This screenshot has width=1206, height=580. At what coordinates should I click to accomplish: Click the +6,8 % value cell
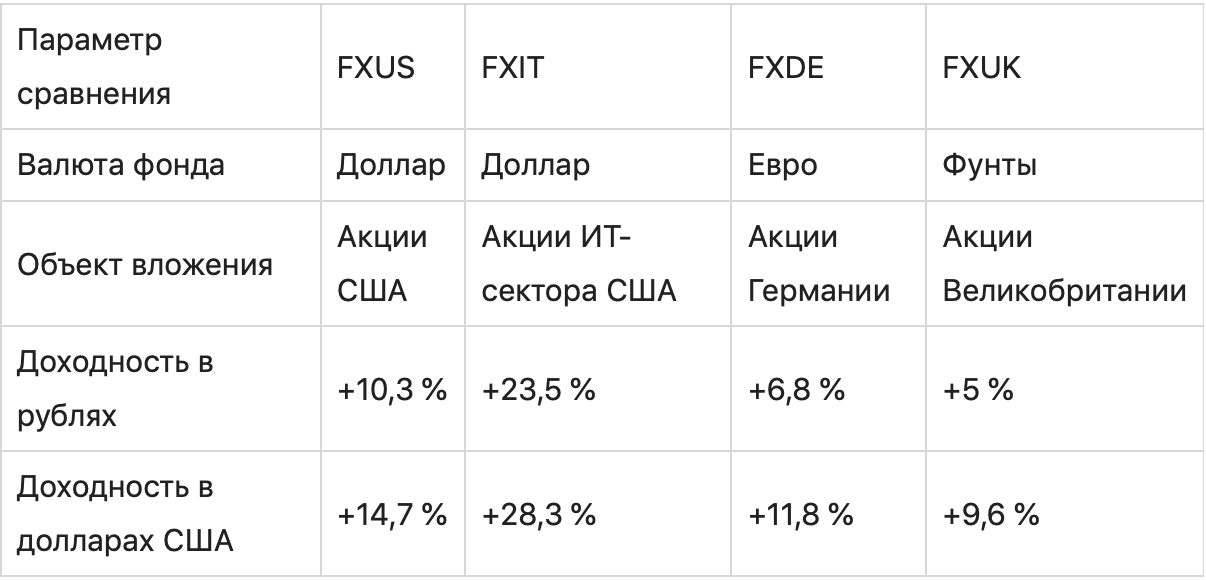796,390
